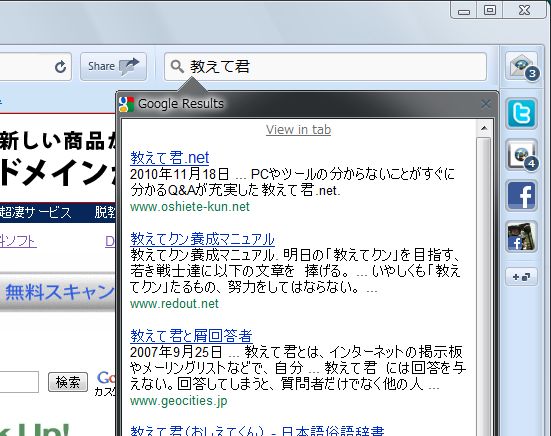The width and height of the screenshot is (551, 436).
Task: Click the View in tab link
Action: coord(298,130)
